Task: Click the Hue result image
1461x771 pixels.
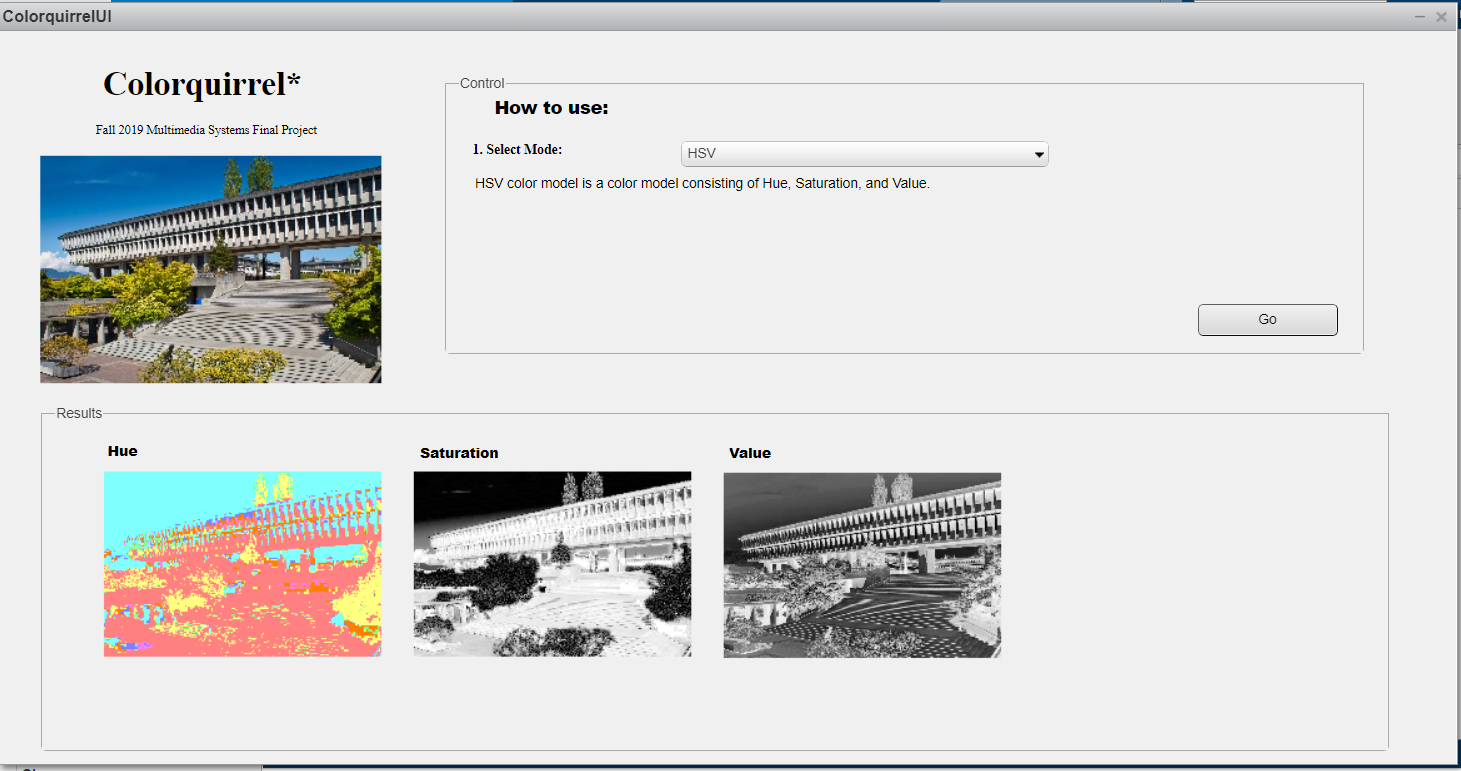Action: (243, 564)
